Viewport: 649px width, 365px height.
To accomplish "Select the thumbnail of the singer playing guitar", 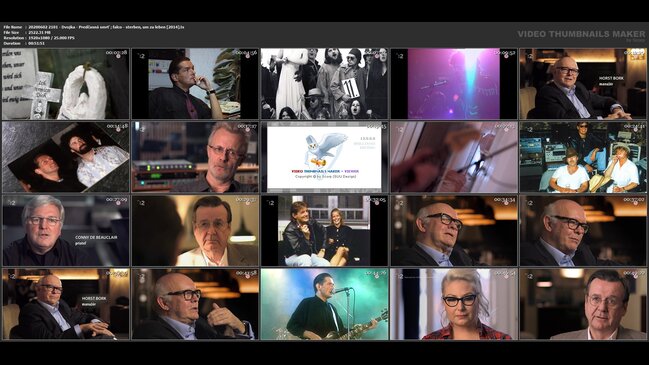I will [x=324, y=304].
